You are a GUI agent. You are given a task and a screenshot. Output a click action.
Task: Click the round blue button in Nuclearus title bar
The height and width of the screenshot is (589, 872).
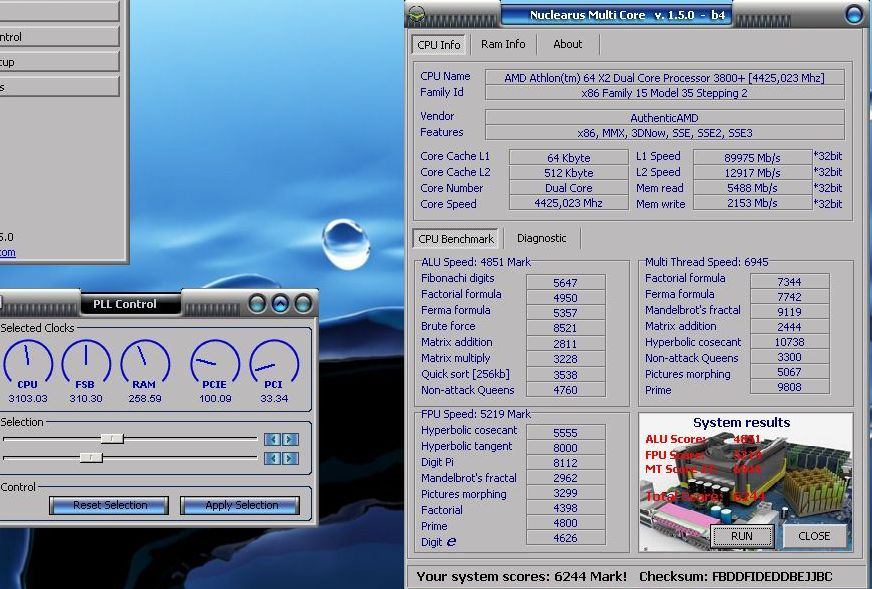pos(854,14)
